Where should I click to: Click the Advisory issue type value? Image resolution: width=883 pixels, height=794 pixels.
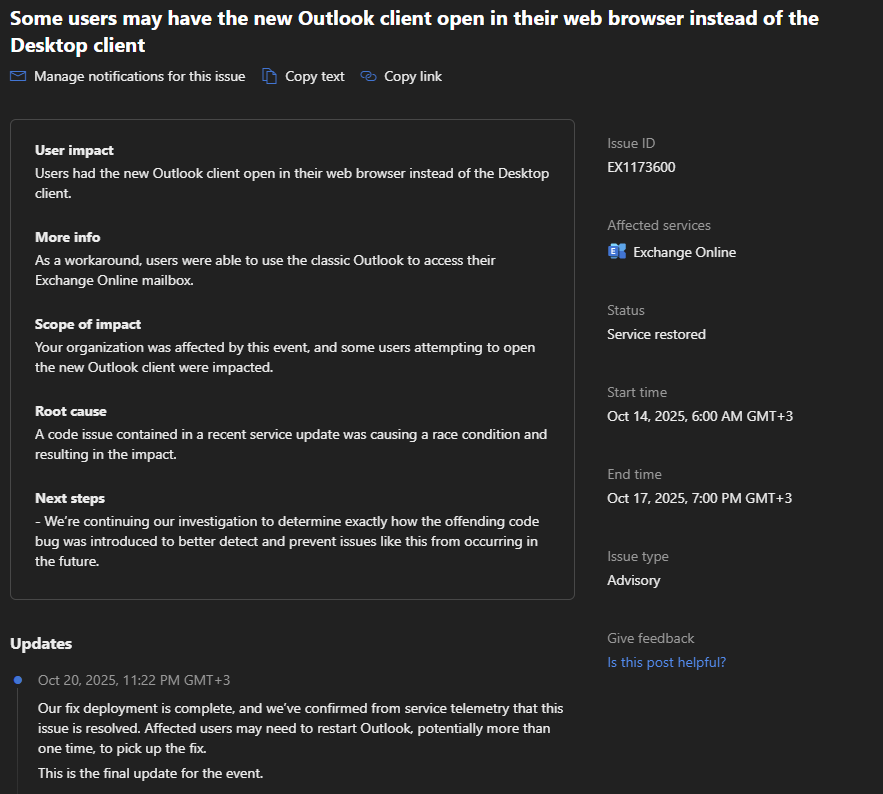634,580
